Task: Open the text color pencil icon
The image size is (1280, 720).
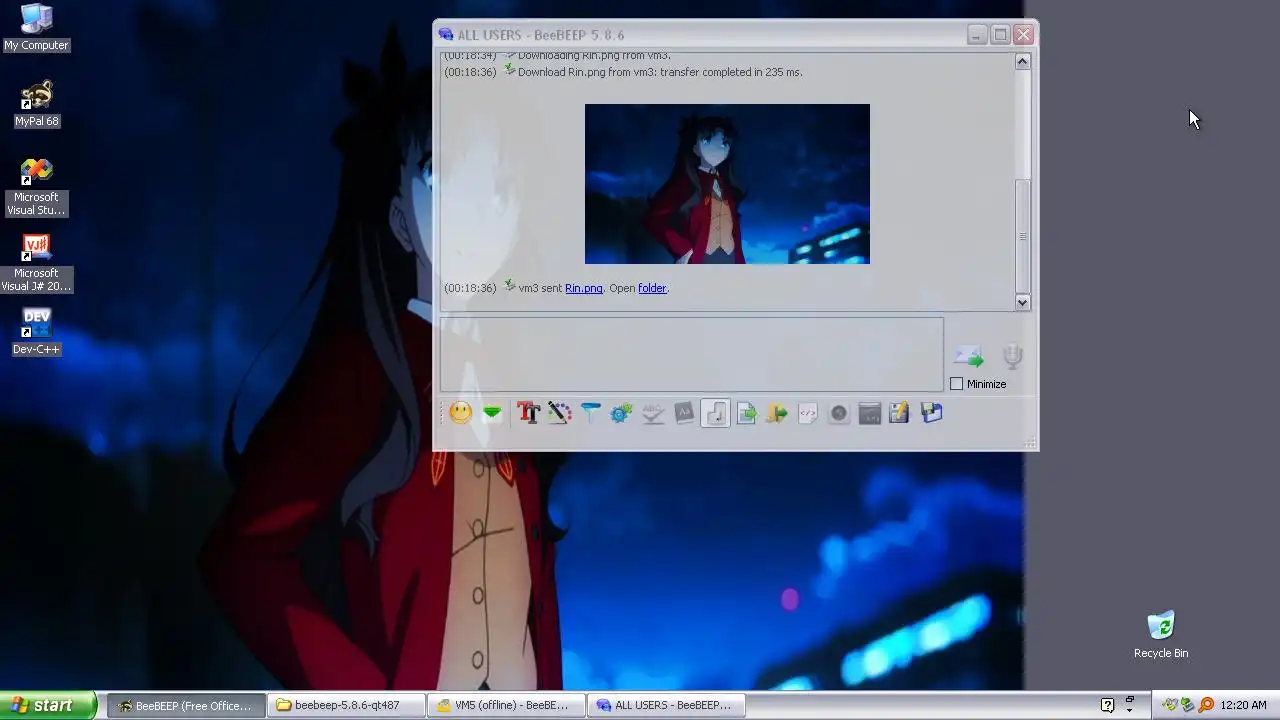Action: [x=559, y=413]
